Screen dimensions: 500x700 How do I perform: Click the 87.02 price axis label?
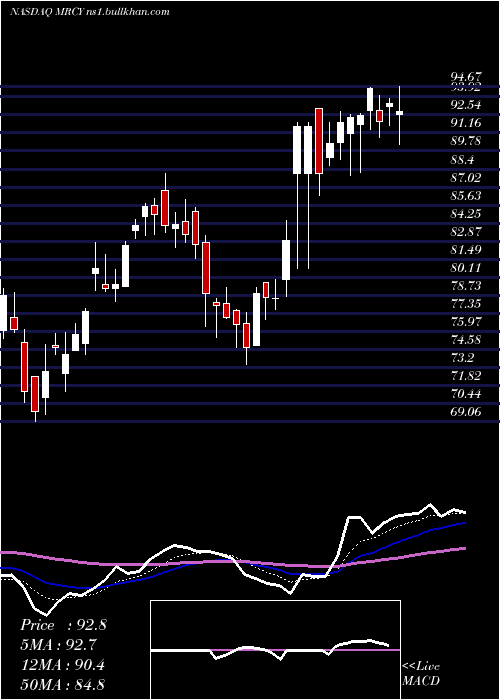(x=466, y=178)
